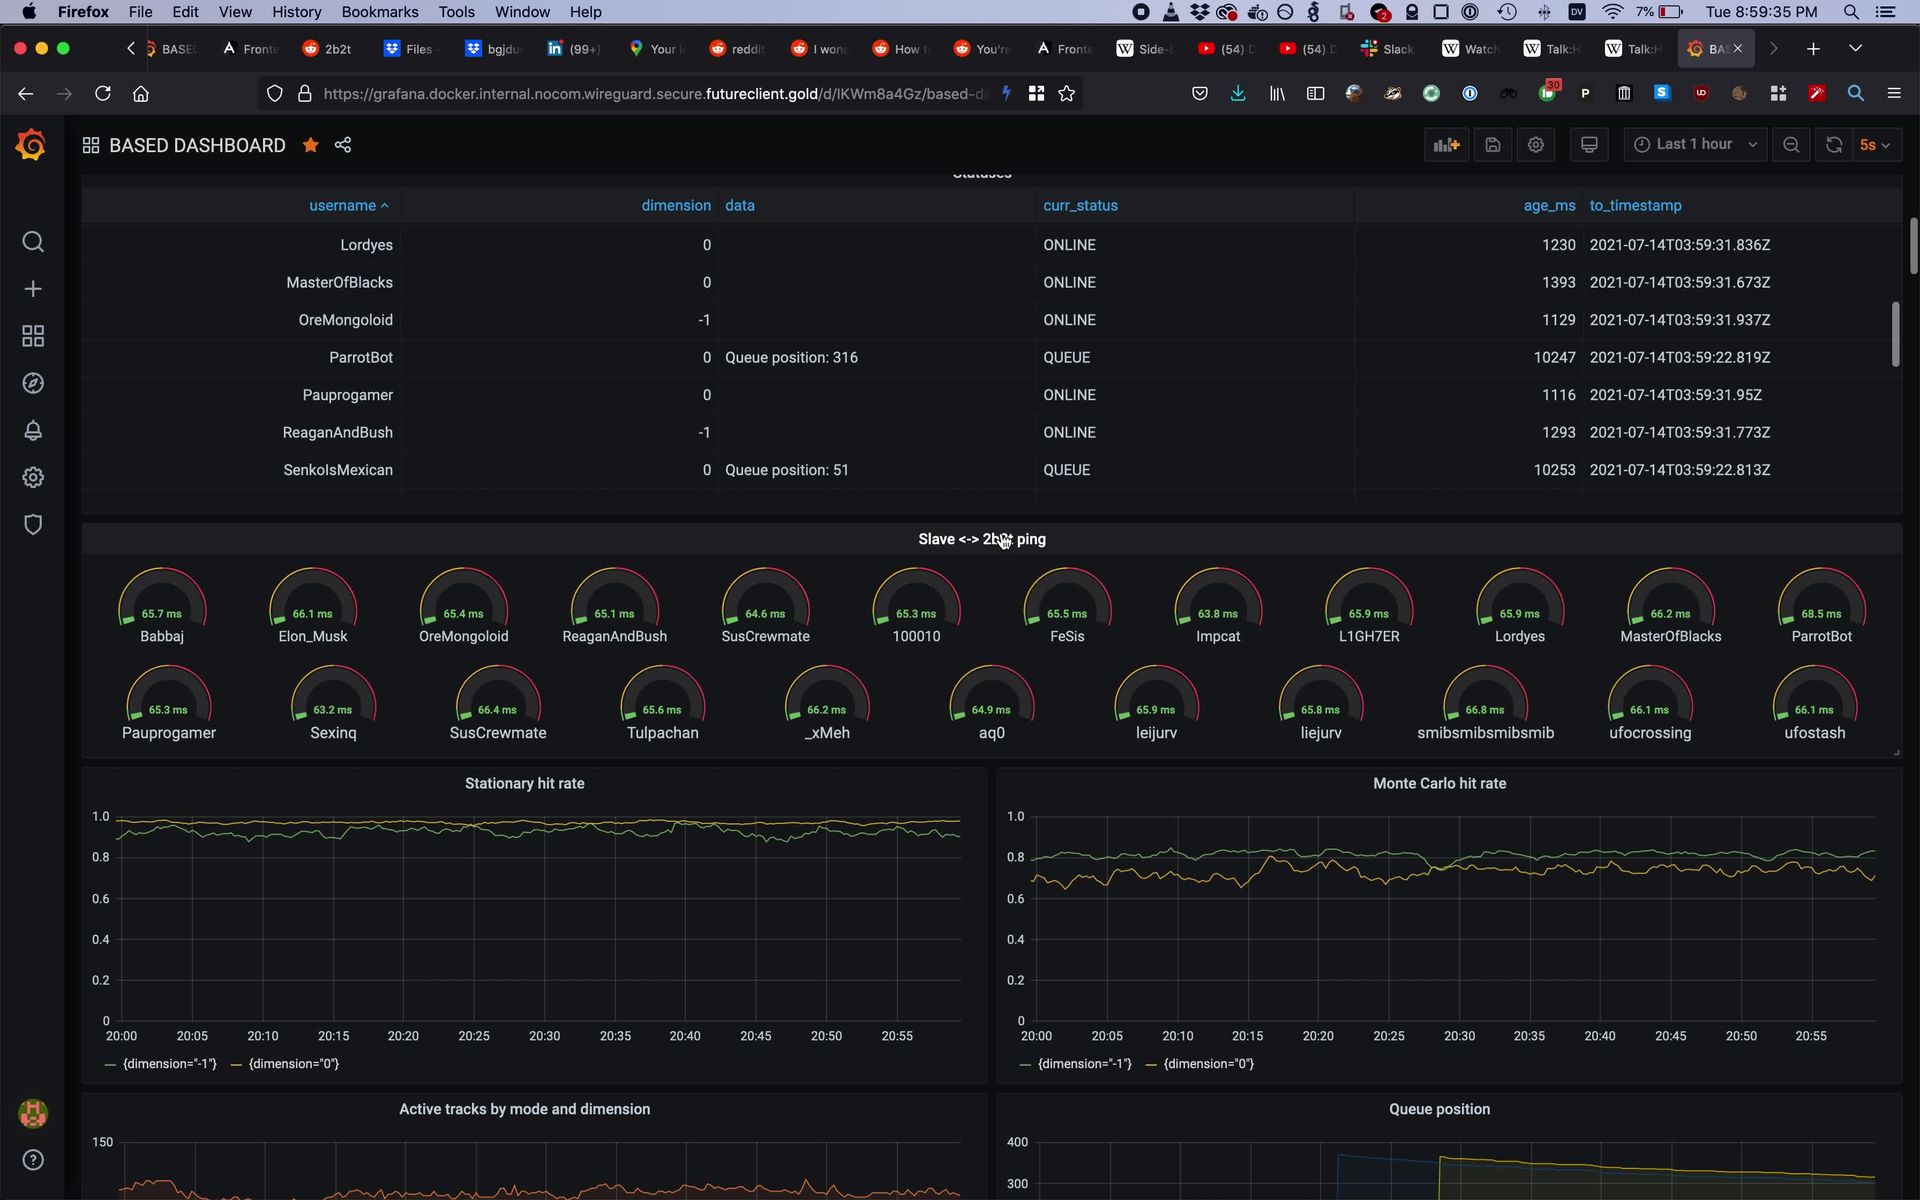The width and height of the screenshot is (1920, 1200).
Task: Sort table by to_timestamp column
Action: click(1635, 205)
